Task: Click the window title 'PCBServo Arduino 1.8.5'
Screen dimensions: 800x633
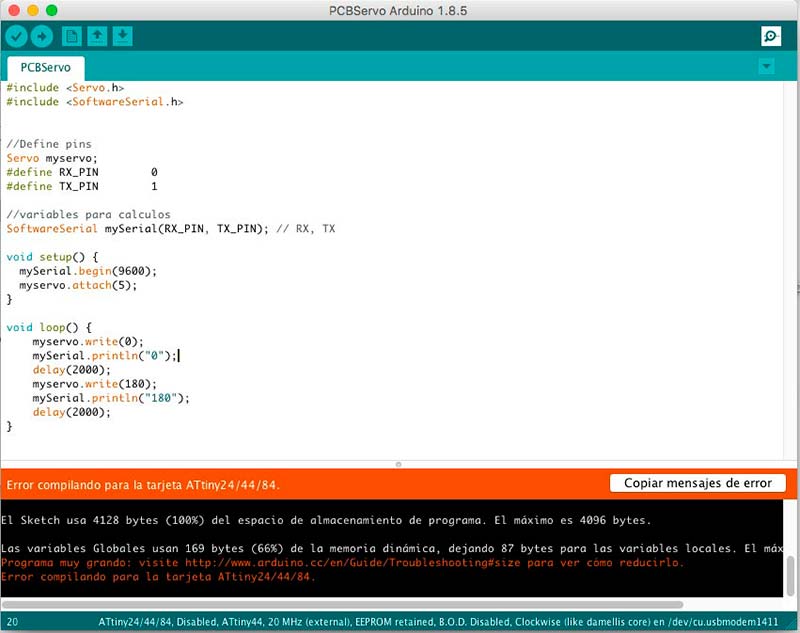Action: 398,11
